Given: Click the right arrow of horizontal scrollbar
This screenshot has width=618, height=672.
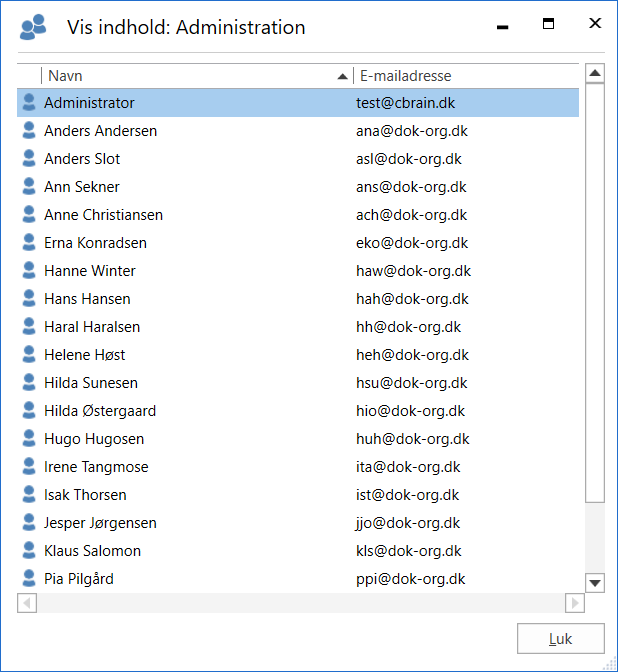Looking at the screenshot, I should [574, 603].
